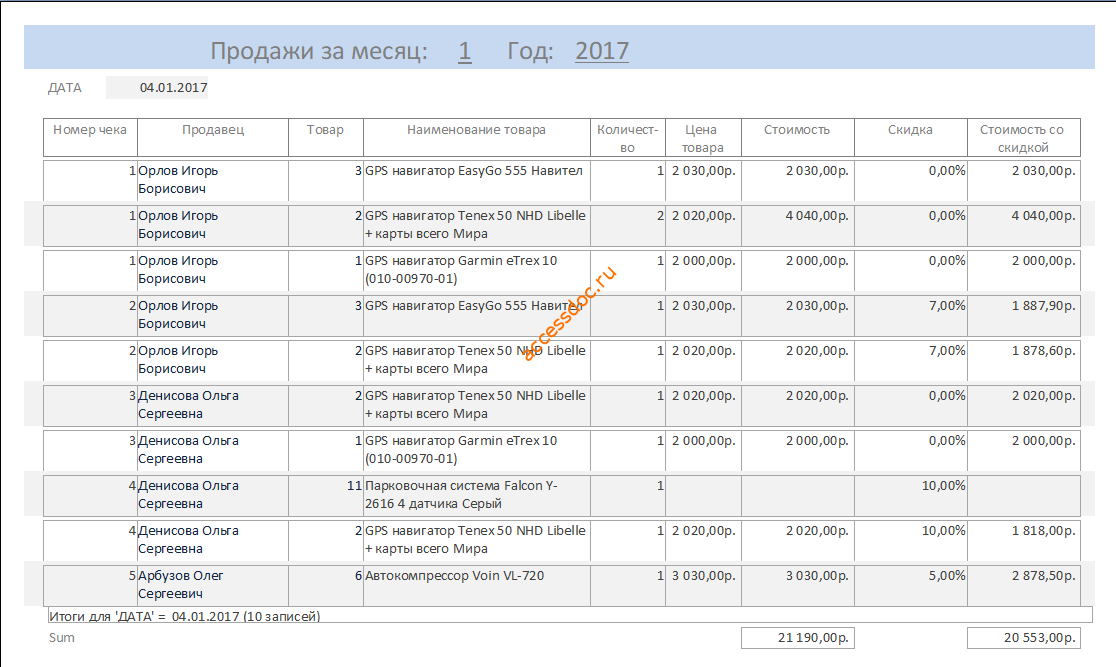The height and width of the screenshot is (667, 1116).
Task: Click the 'Стоимость со скидкой' column header
Action: [x=1023, y=137]
